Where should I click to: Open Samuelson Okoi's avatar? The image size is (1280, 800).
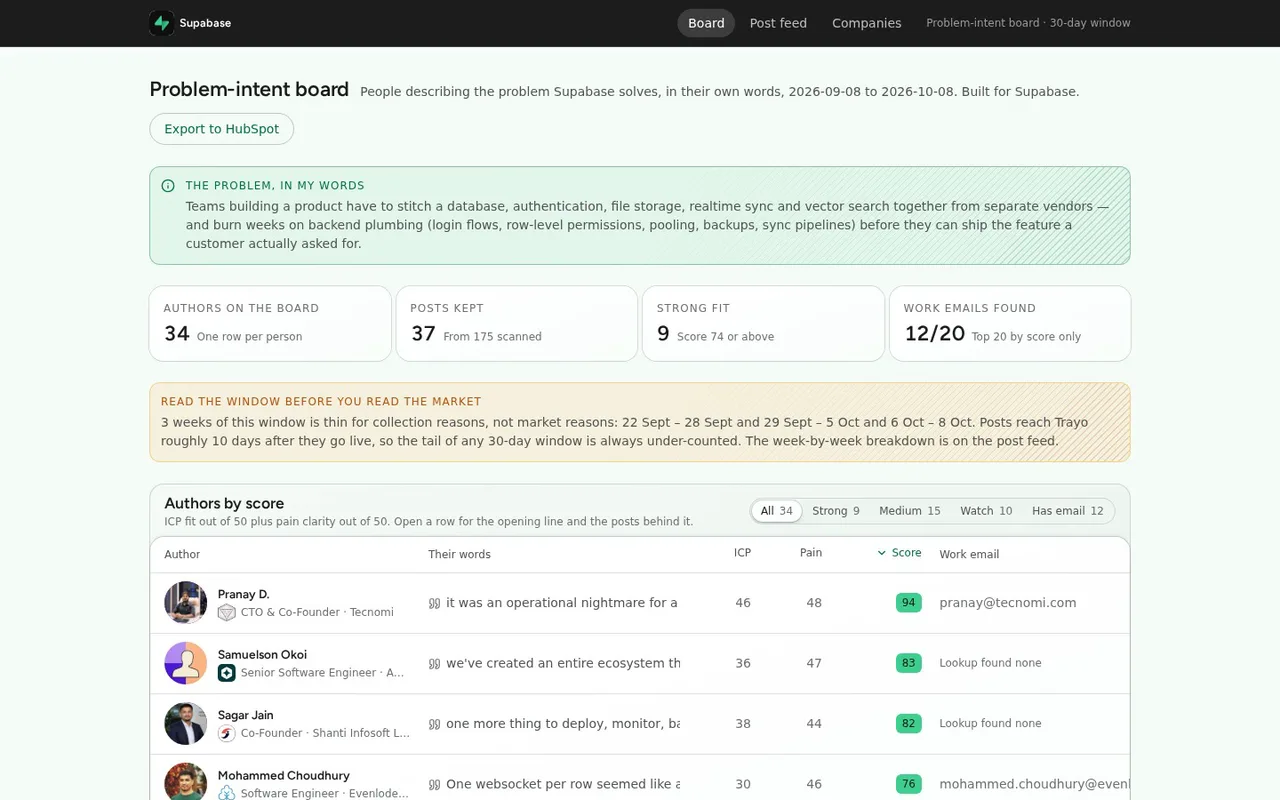click(x=186, y=663)
